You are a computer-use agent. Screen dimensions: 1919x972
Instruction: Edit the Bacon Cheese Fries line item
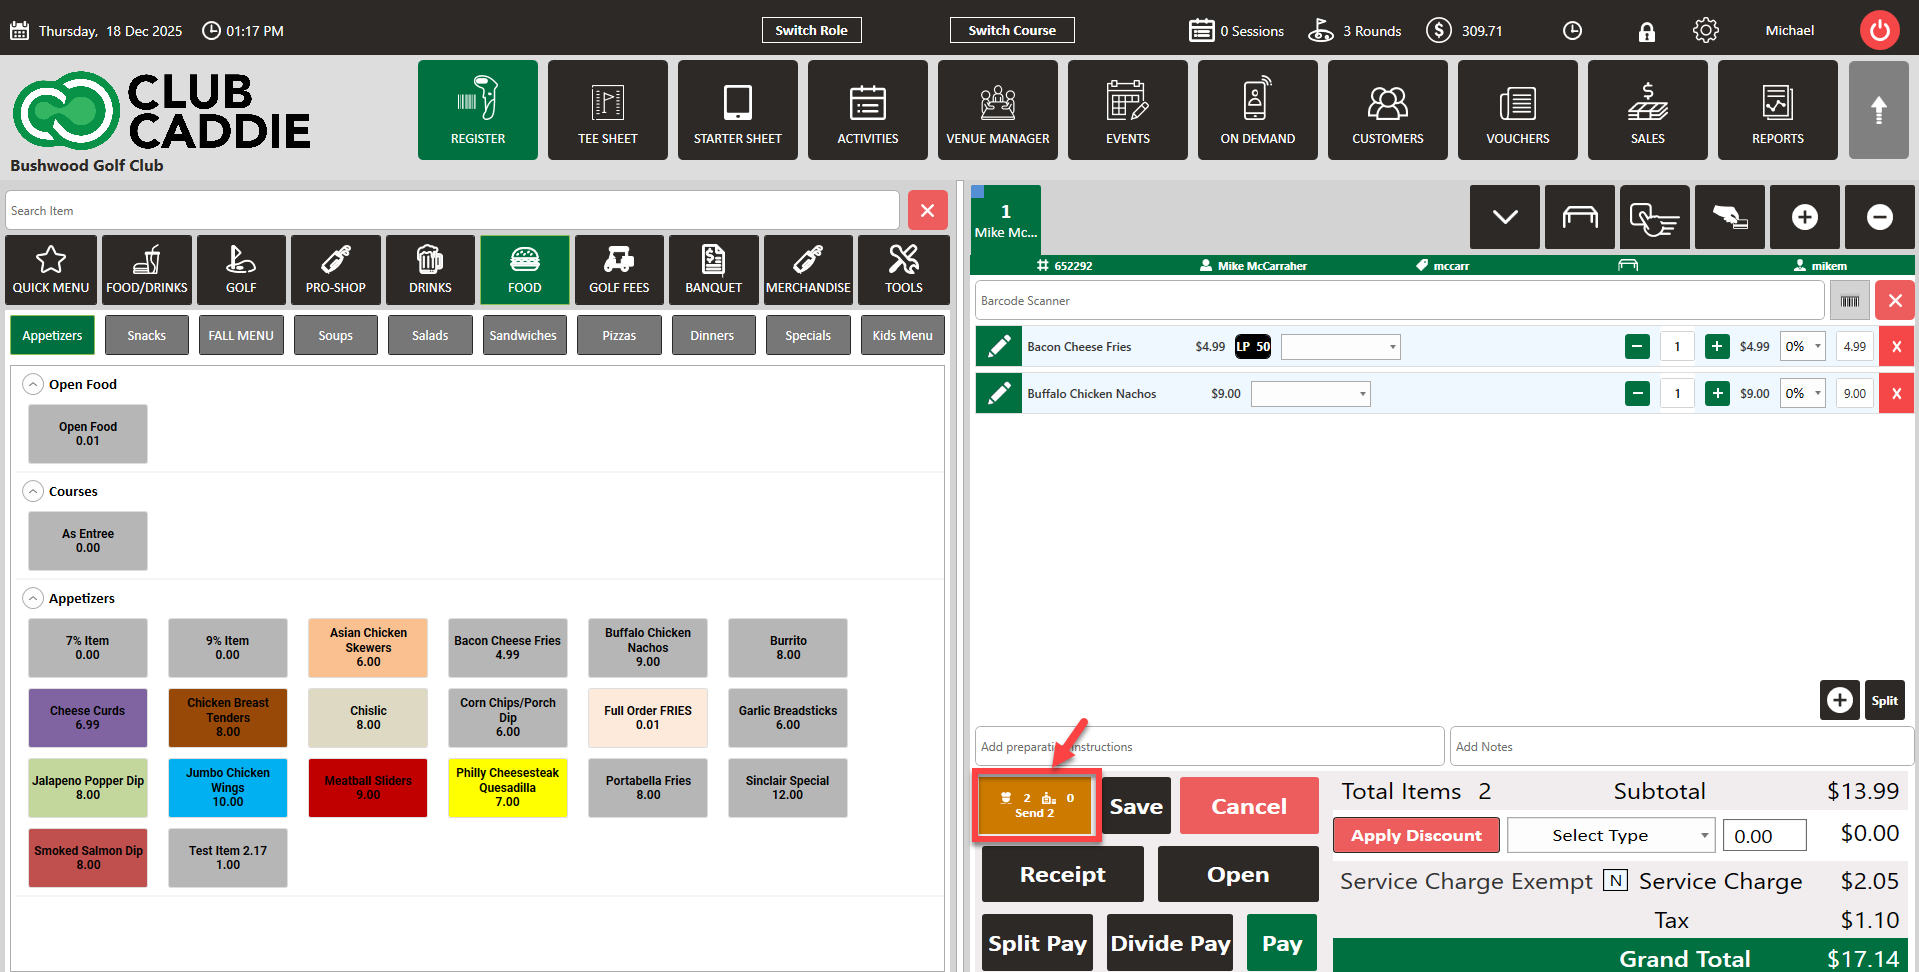pyautogui.click(x=998, y=347)
